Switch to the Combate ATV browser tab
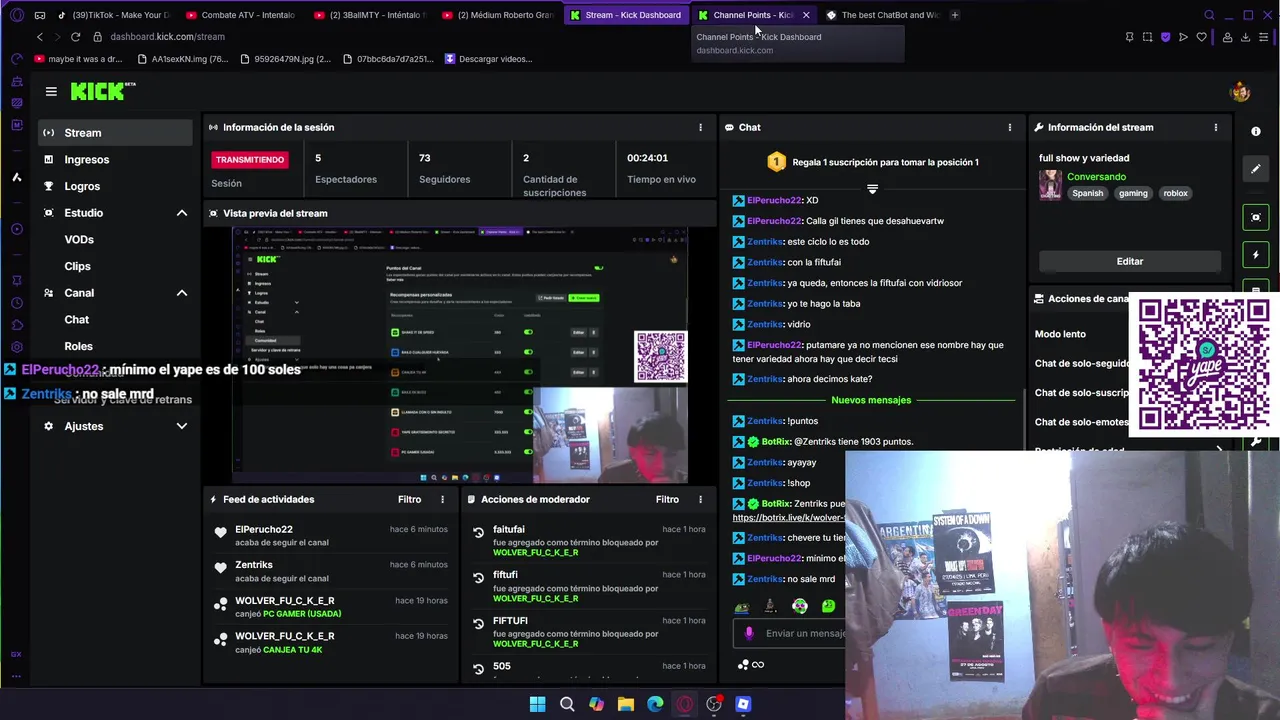 (x=241, y=15)
